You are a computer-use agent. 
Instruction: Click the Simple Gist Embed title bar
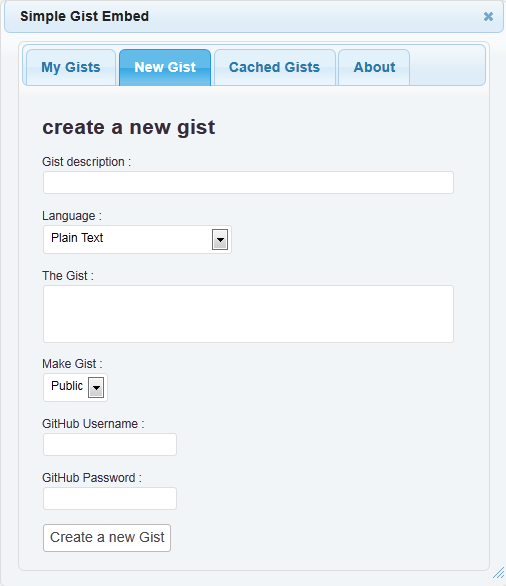[x=254, y=16]
